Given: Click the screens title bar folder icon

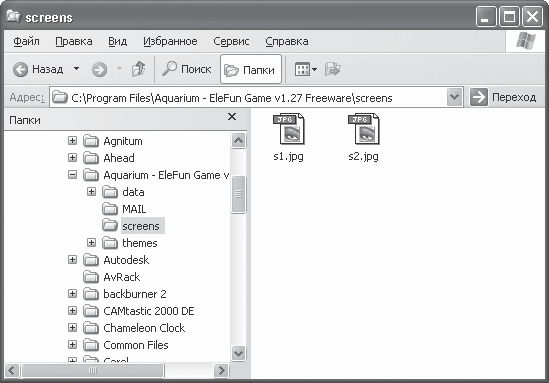Looking at the screenshot, I should pyautogui.click(x=13, y=16).
